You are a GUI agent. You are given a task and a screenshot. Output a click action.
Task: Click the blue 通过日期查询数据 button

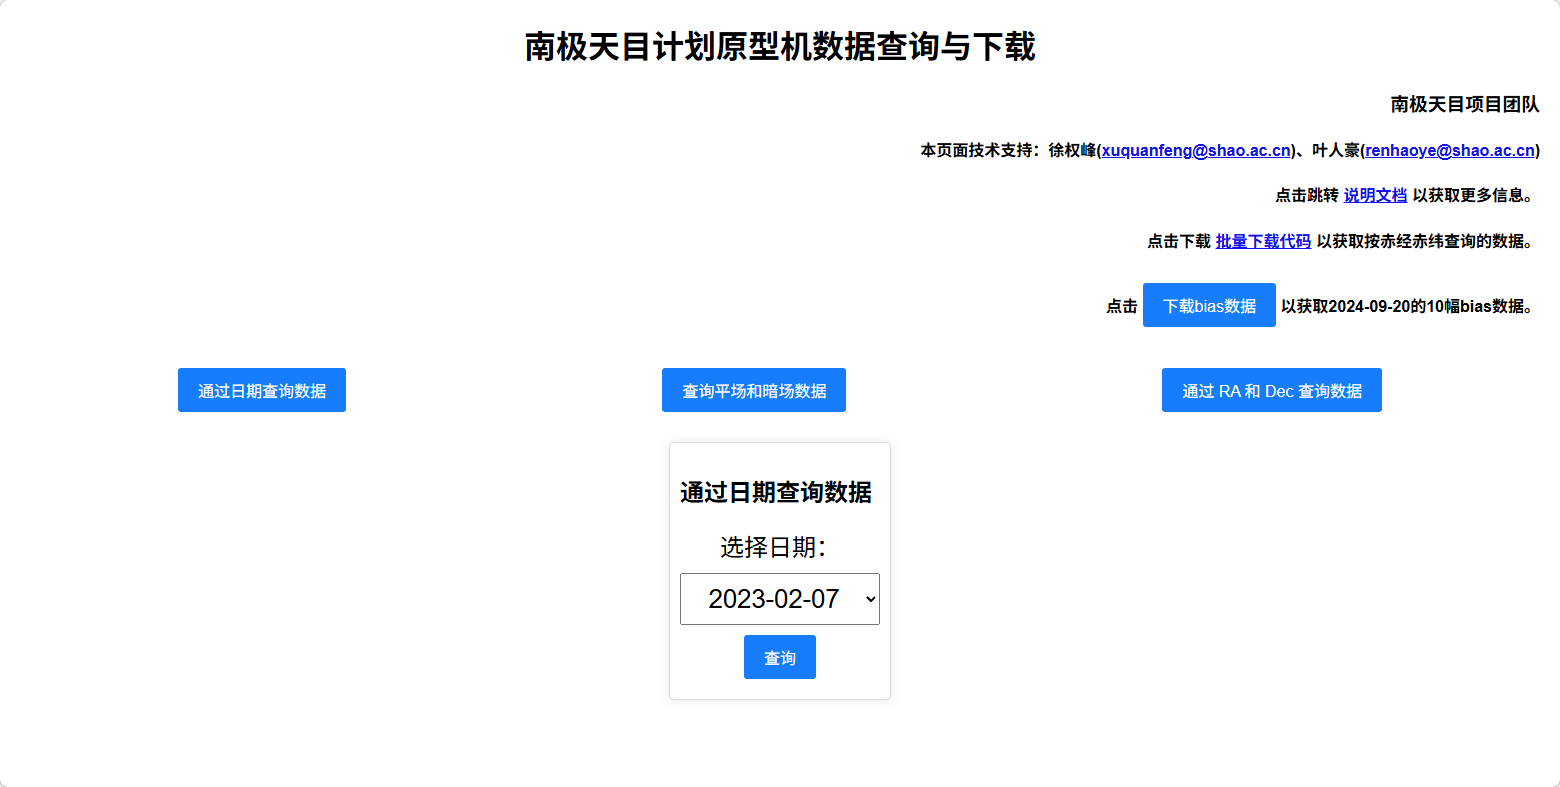pos(261,390)
